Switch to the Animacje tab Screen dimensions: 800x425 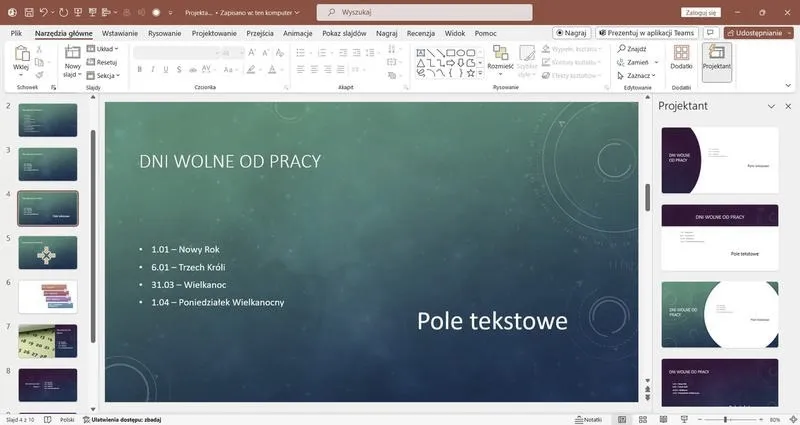tap(297, 33)
